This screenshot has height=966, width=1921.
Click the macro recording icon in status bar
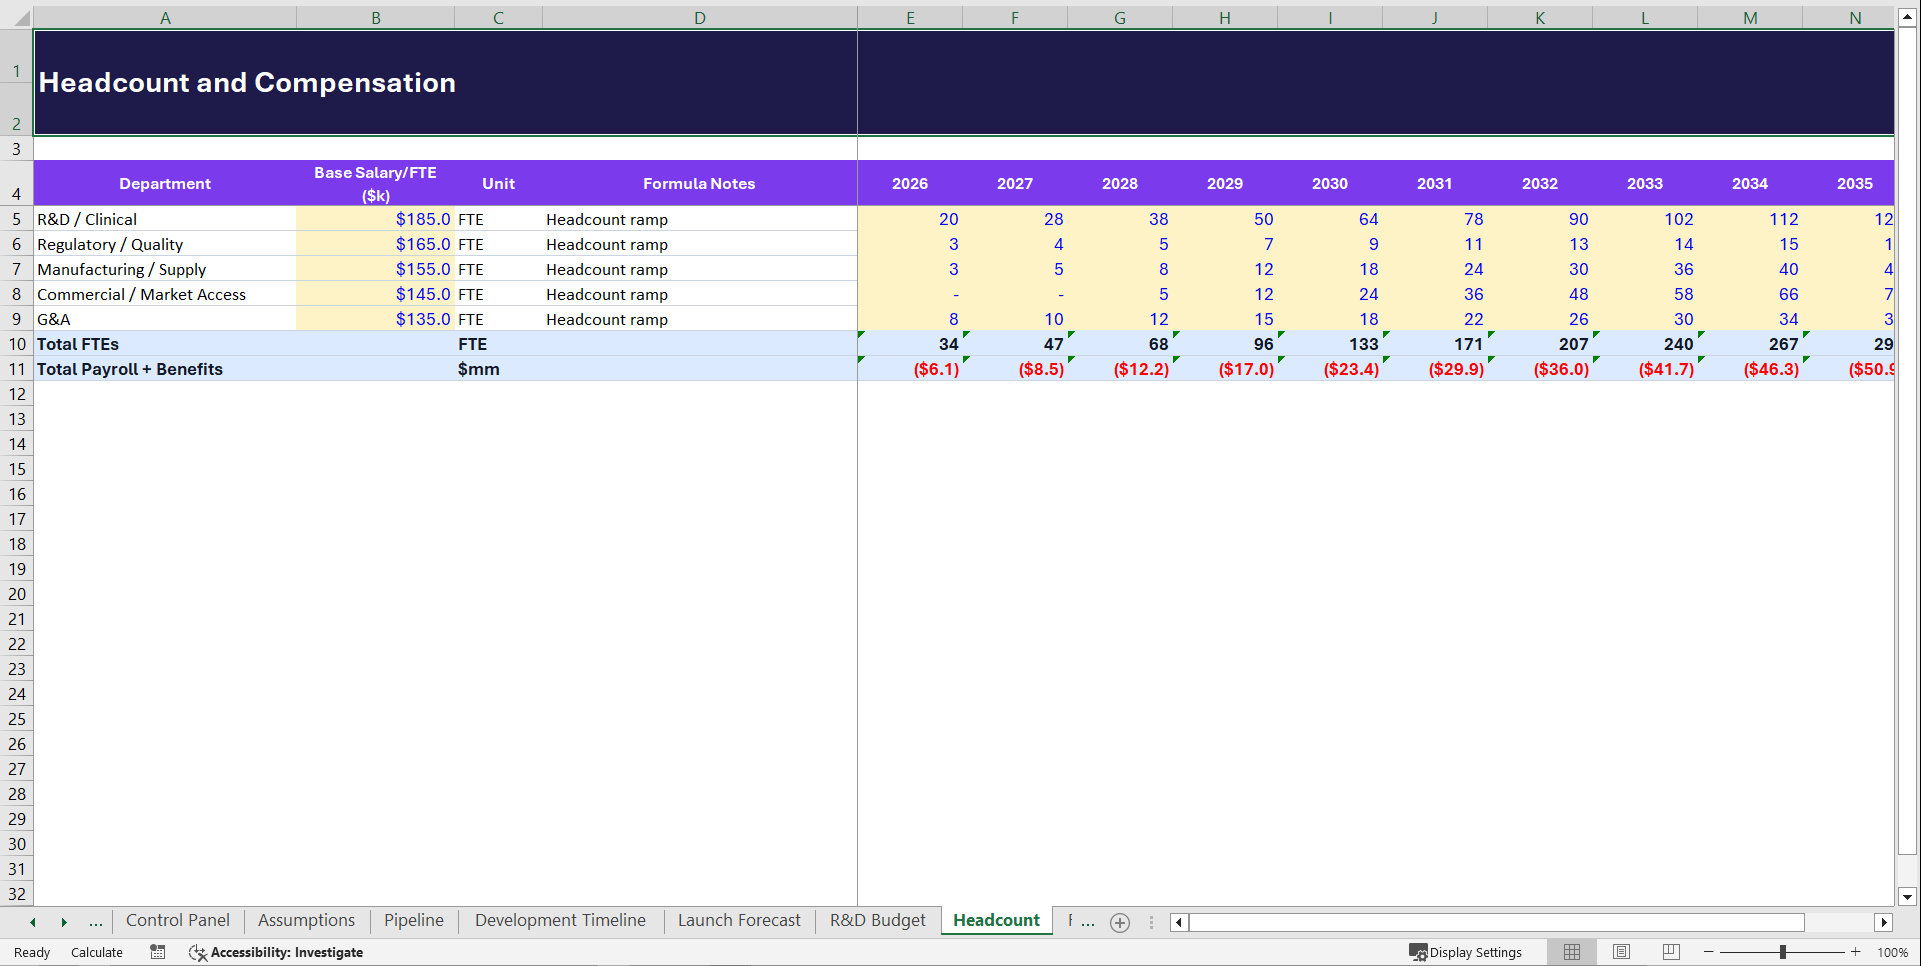click(x=158, y=952)
